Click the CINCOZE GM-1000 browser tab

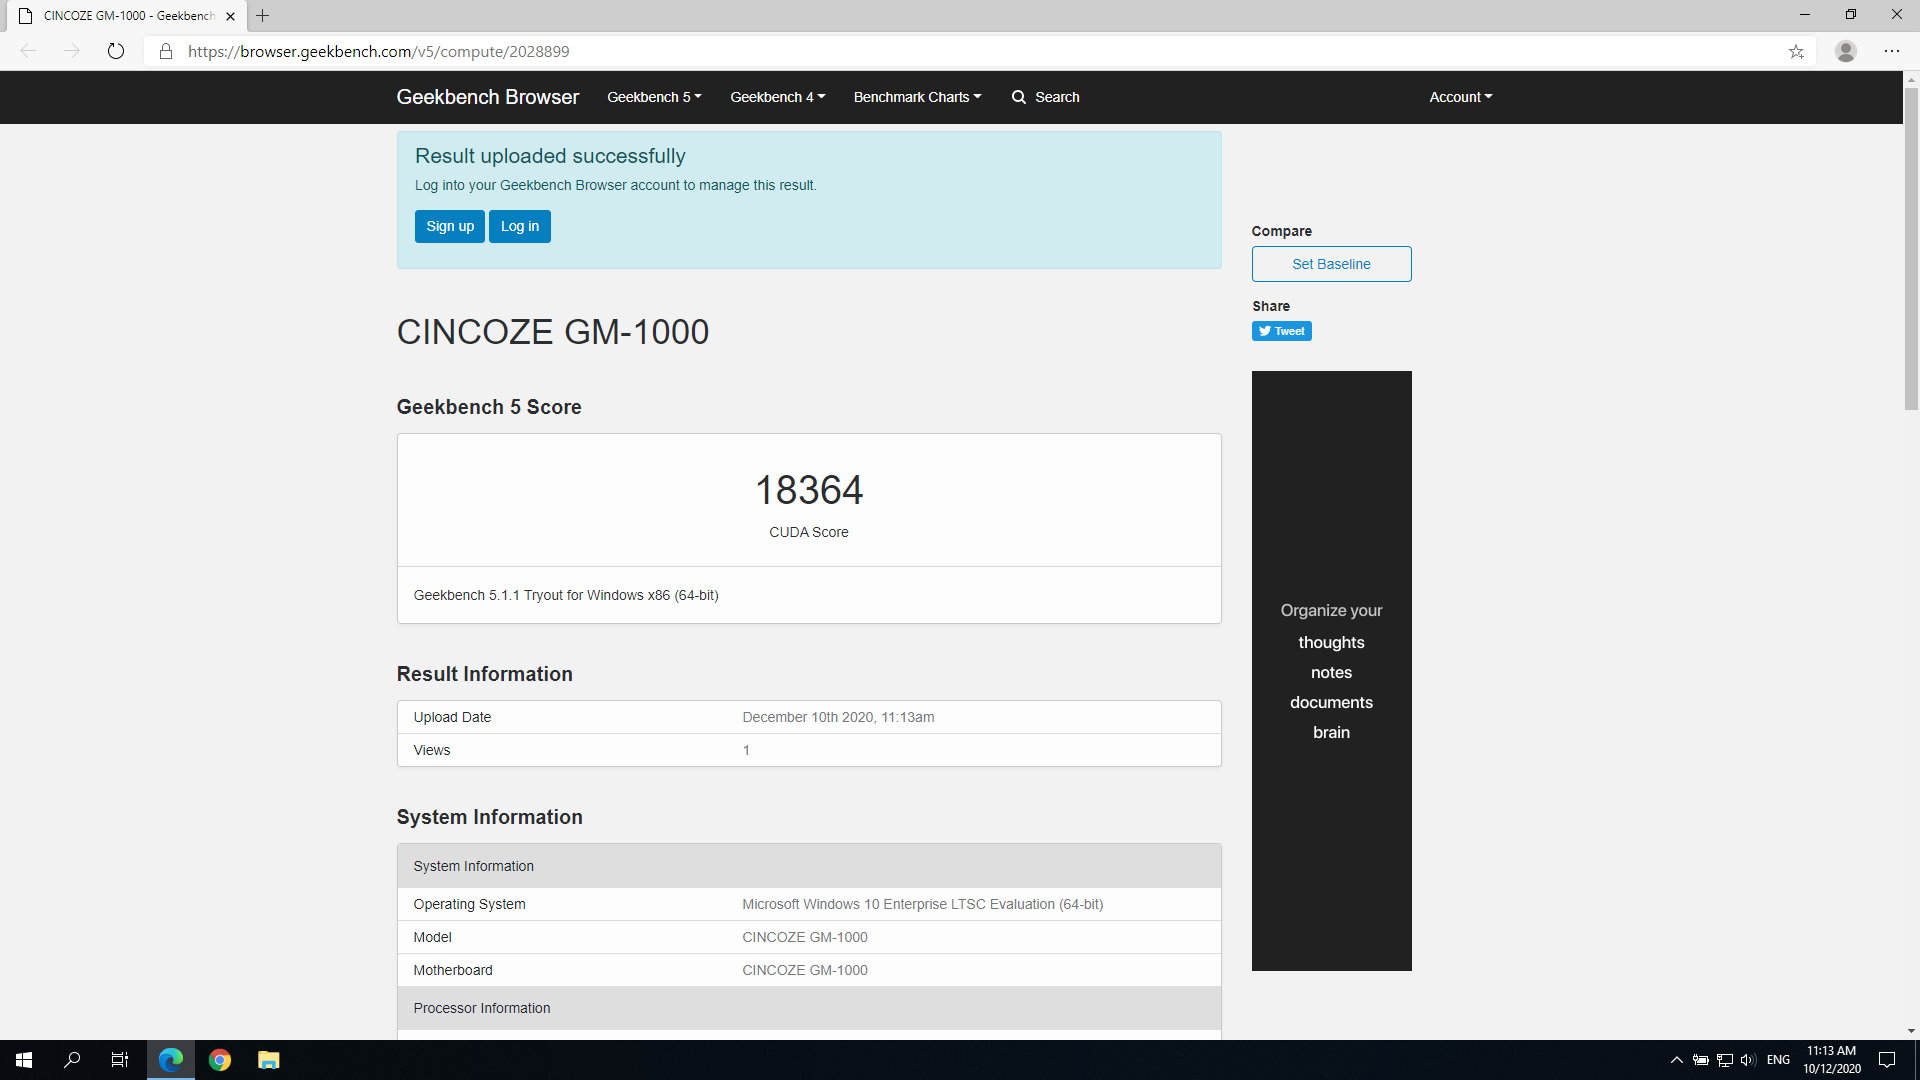tap(128, 16)
